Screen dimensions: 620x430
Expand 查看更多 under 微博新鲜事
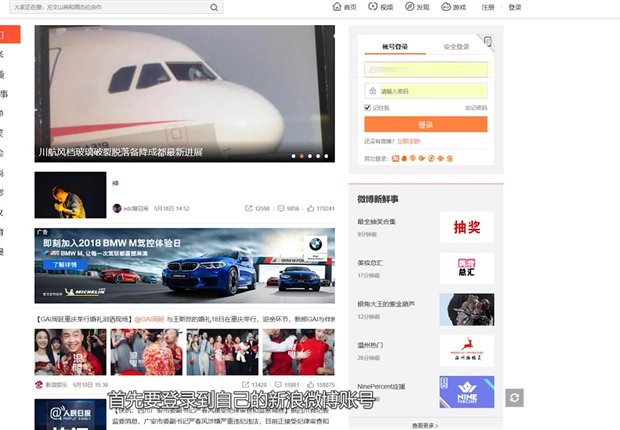[426, 425]
